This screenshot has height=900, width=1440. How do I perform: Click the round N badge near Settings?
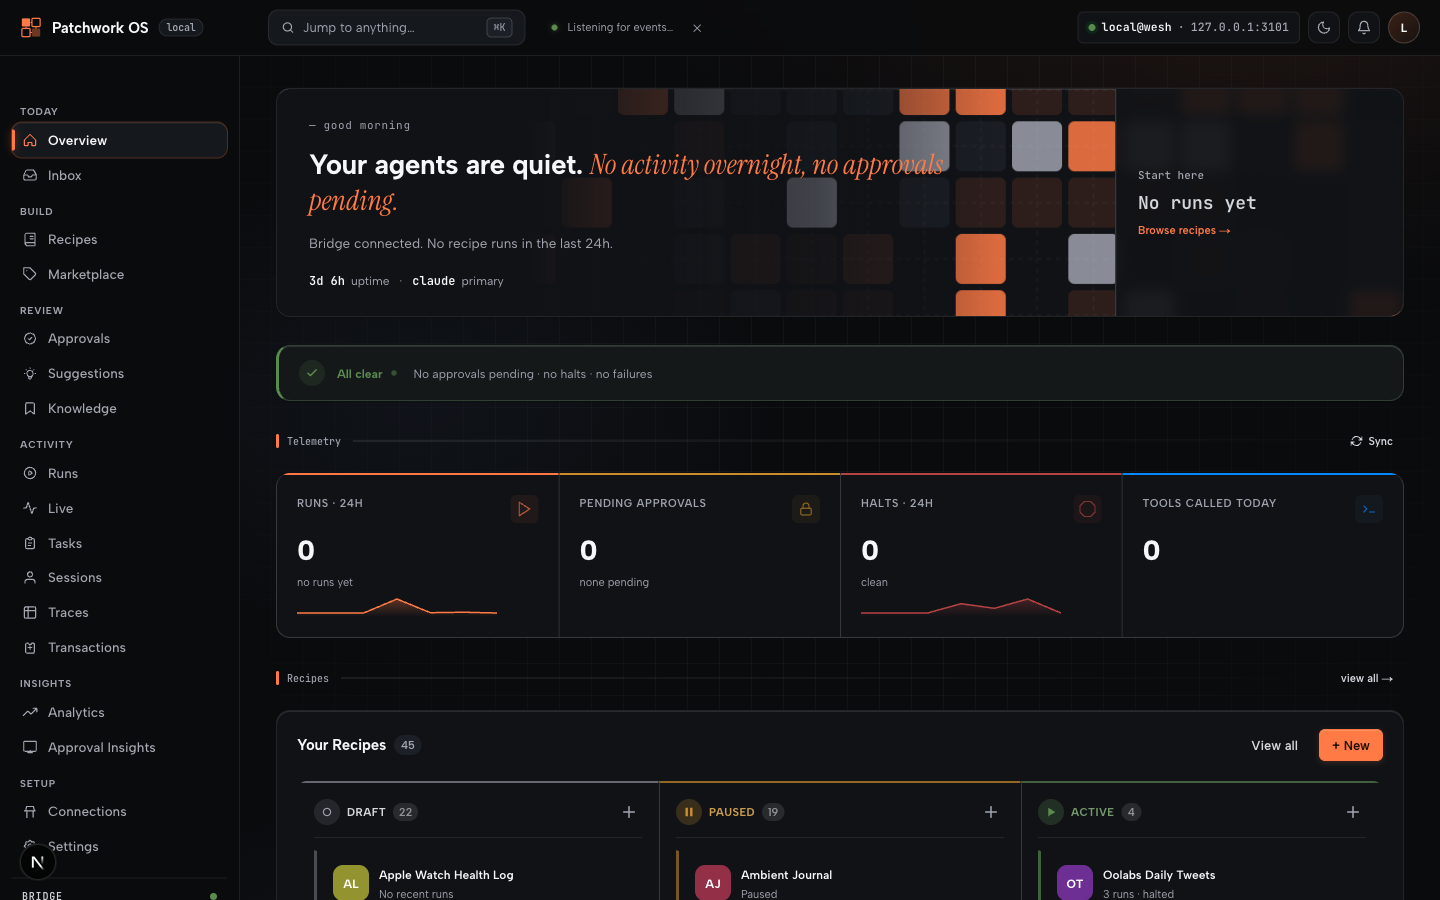click(37, 862)
